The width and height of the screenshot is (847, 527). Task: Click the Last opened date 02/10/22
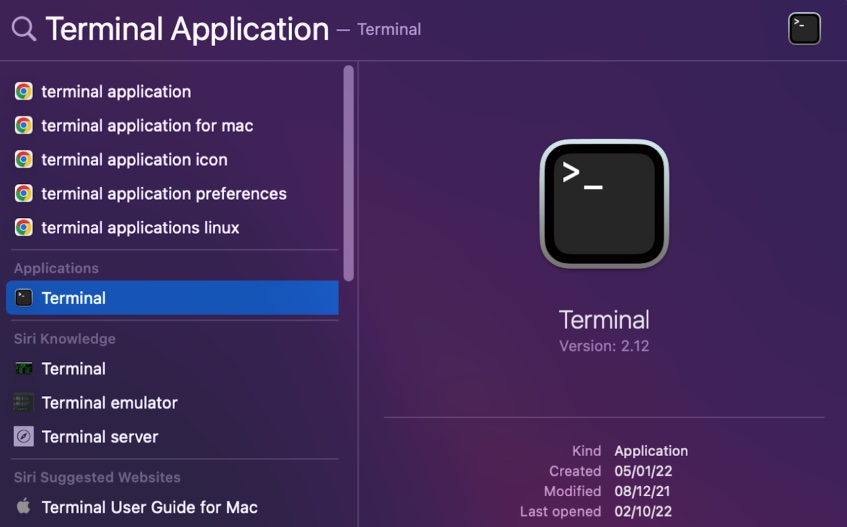click(x=643, y=511)
